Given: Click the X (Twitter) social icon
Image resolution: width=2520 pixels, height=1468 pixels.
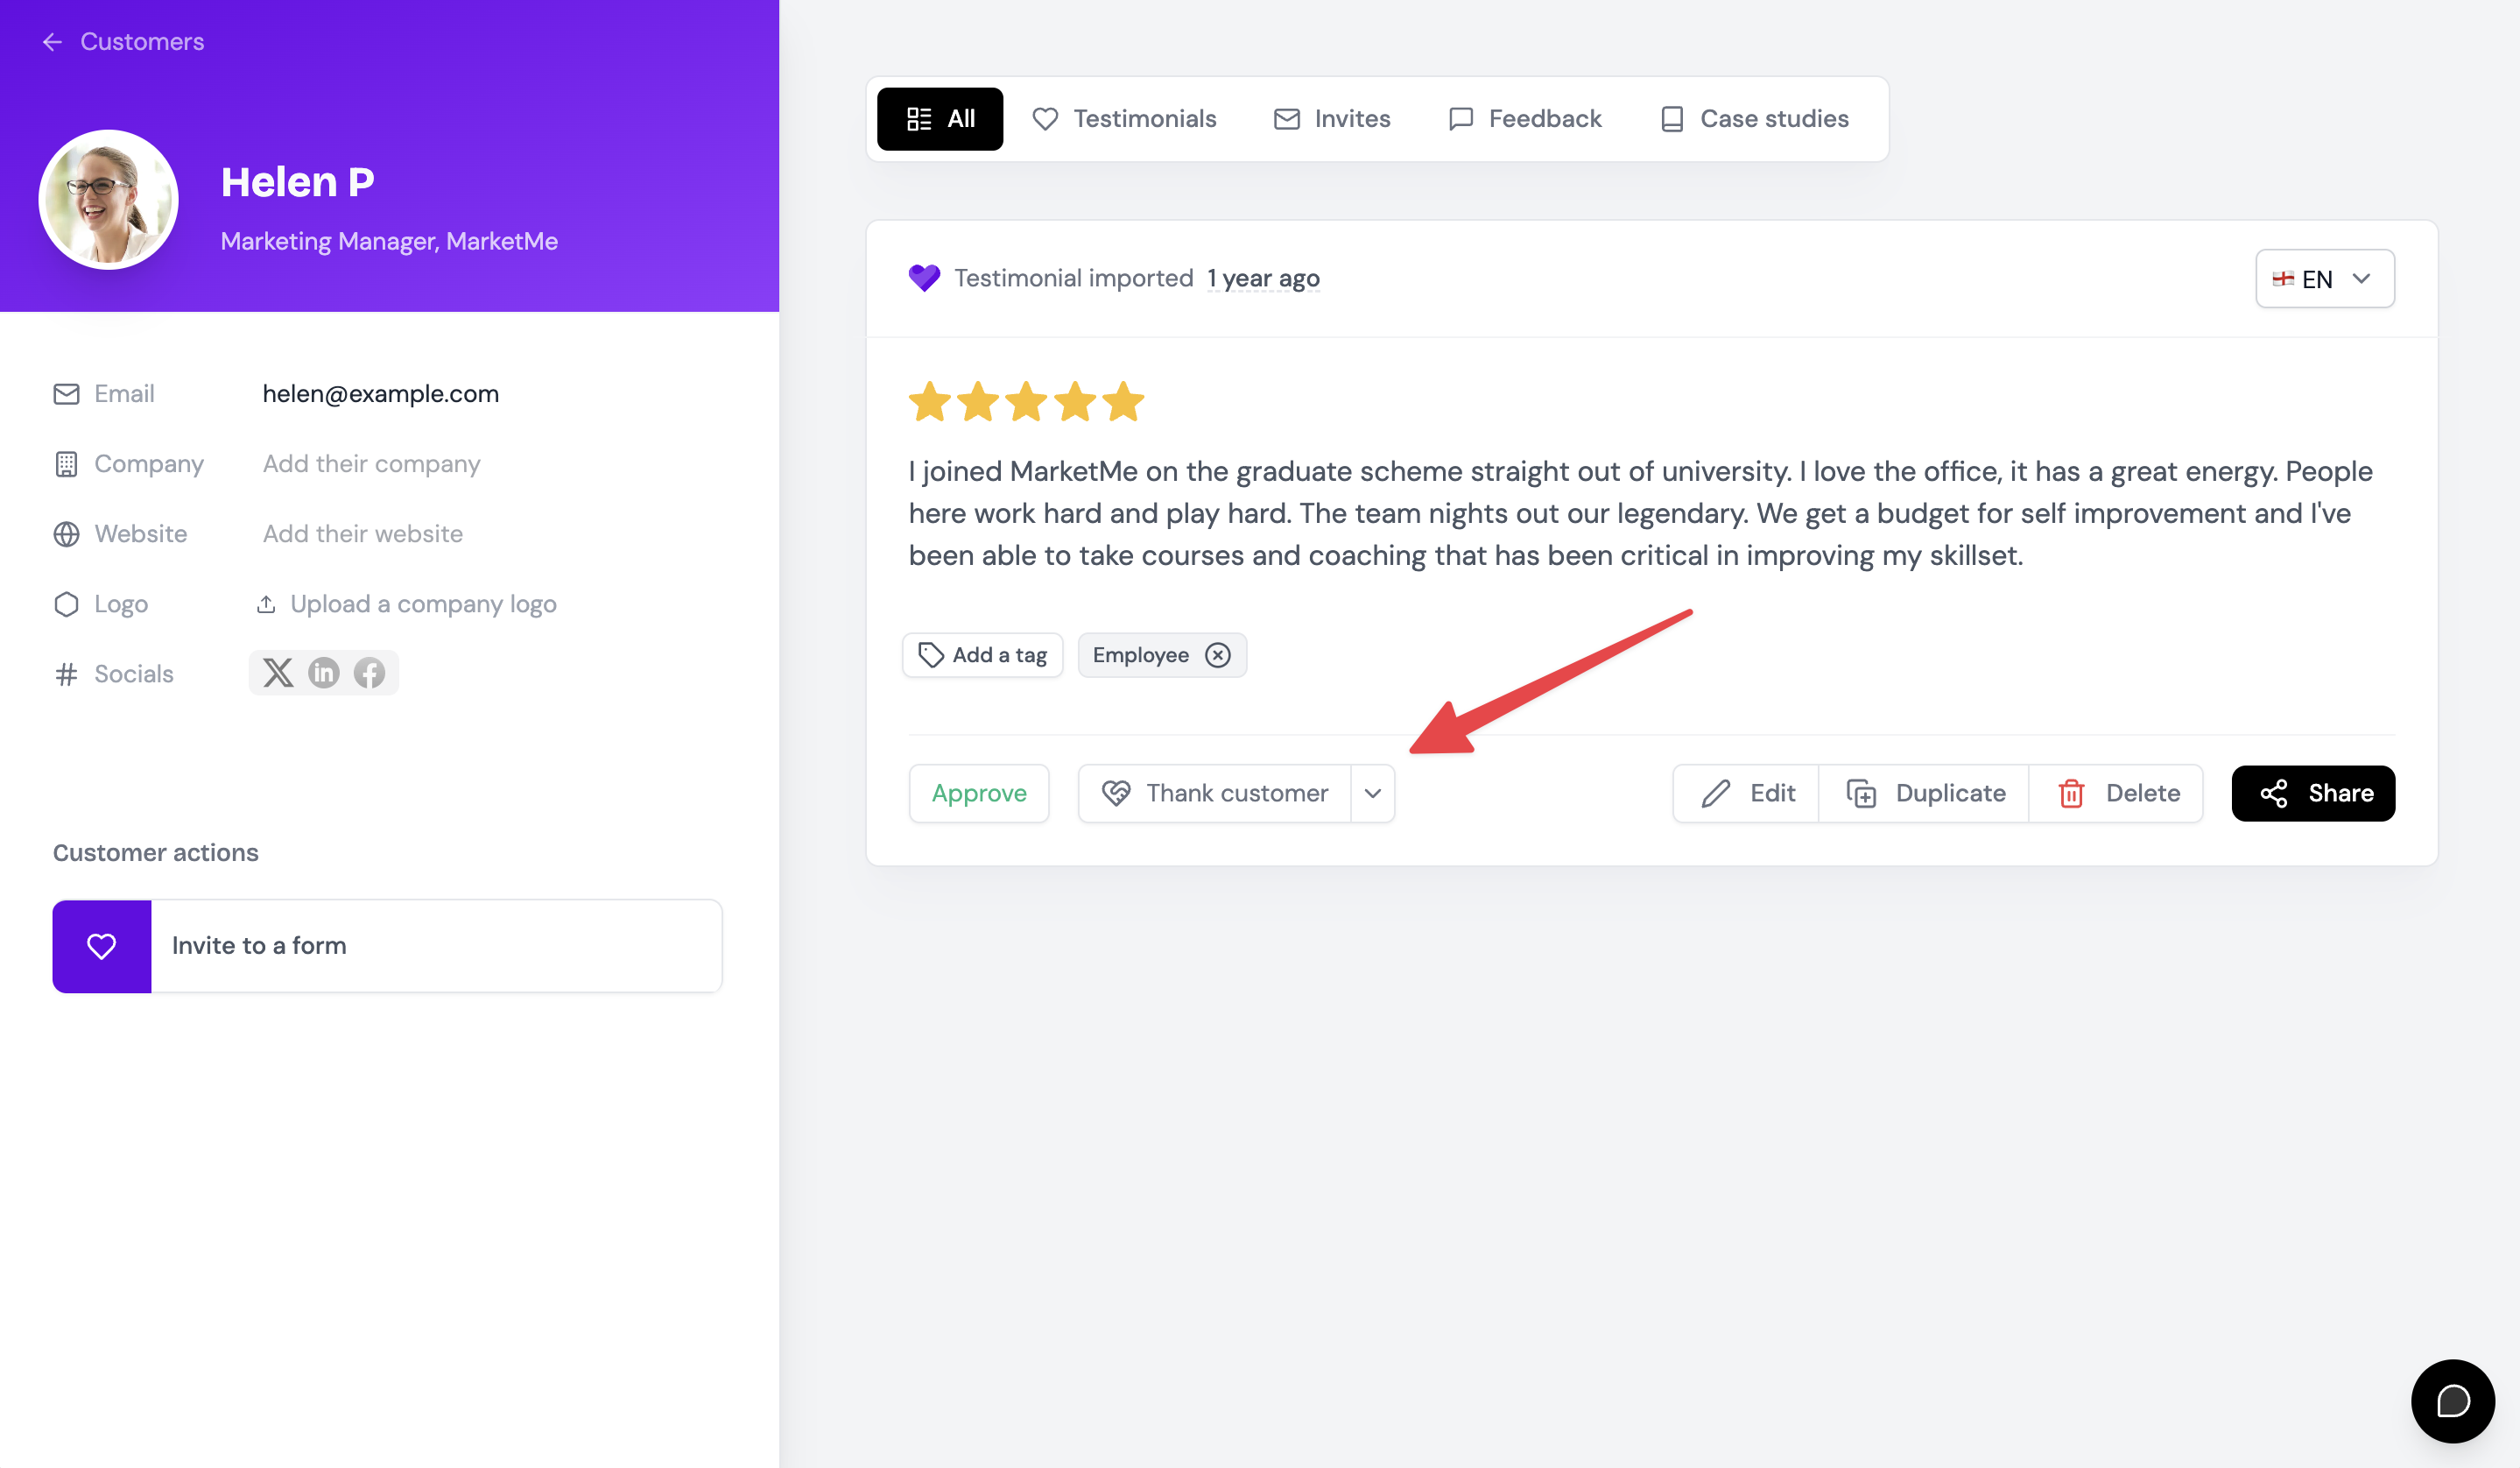Looking at the screenshot, I should pos(278,673).
